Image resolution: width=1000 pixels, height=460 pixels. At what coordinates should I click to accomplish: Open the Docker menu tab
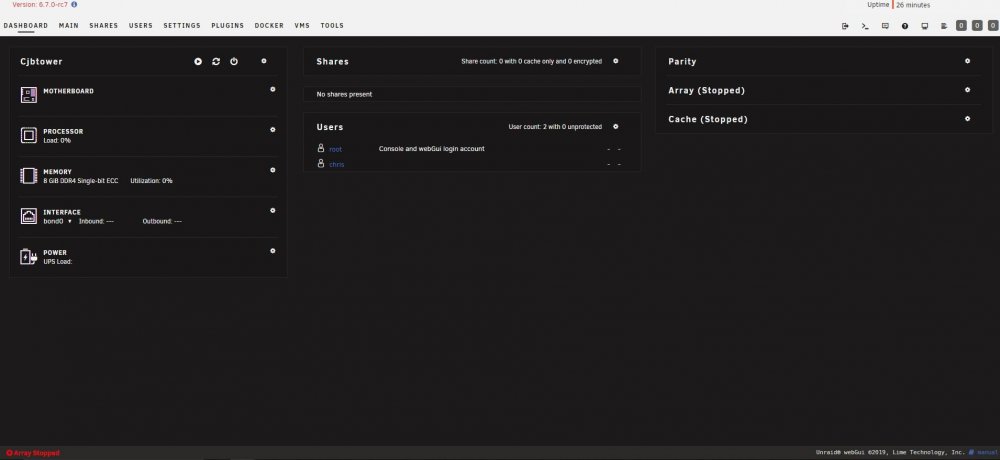click(x=269, y=26)
